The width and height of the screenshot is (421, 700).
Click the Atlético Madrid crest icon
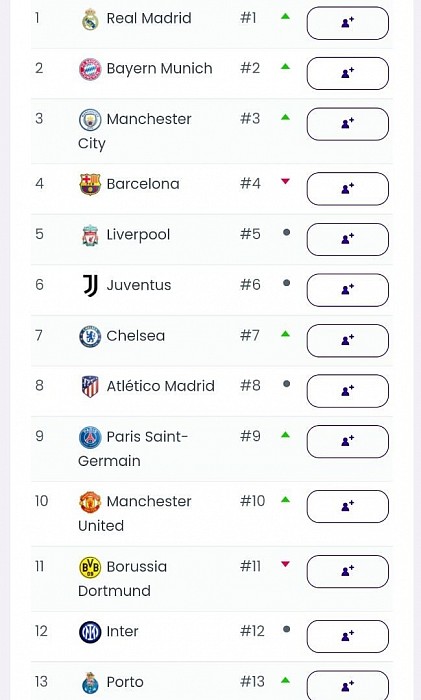click(x=90, y=387)
